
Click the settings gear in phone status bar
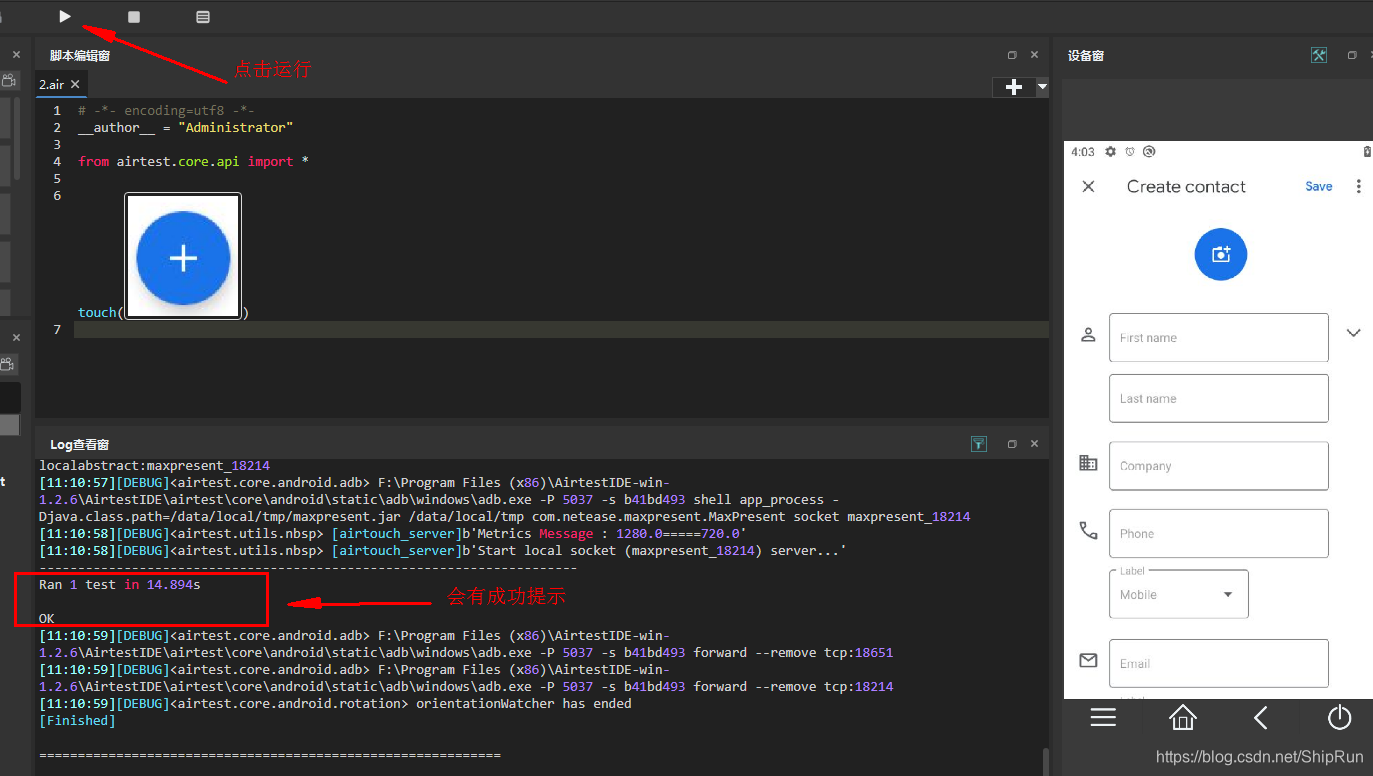1110,152
